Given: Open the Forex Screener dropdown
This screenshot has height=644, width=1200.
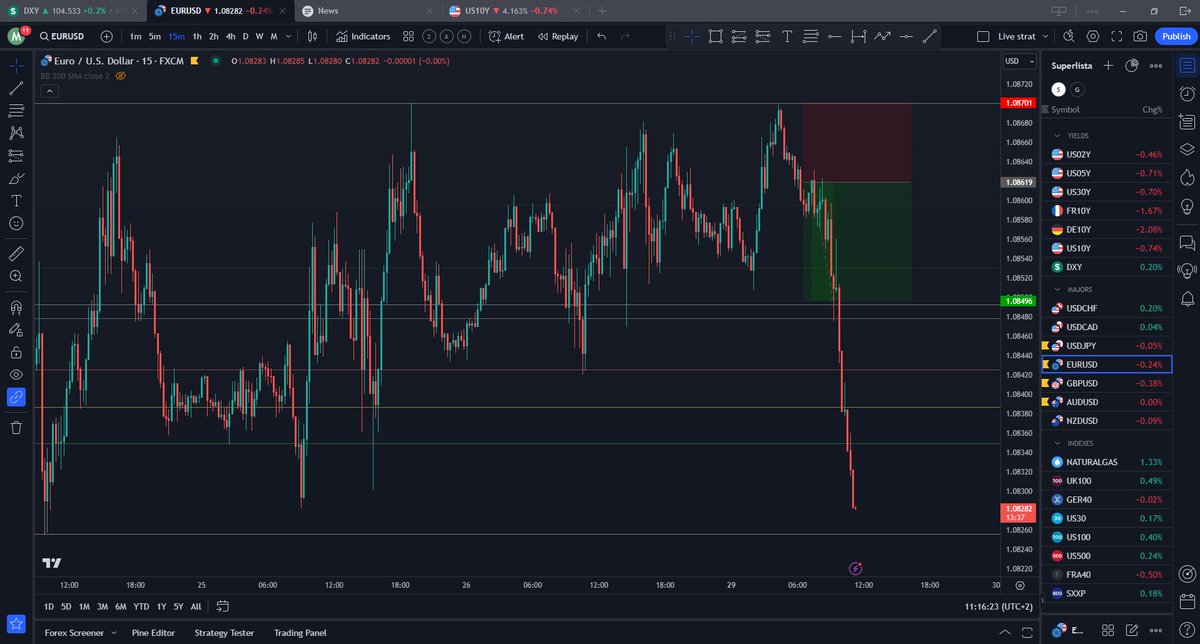Looking at the screenshot, I should [81, 633].
